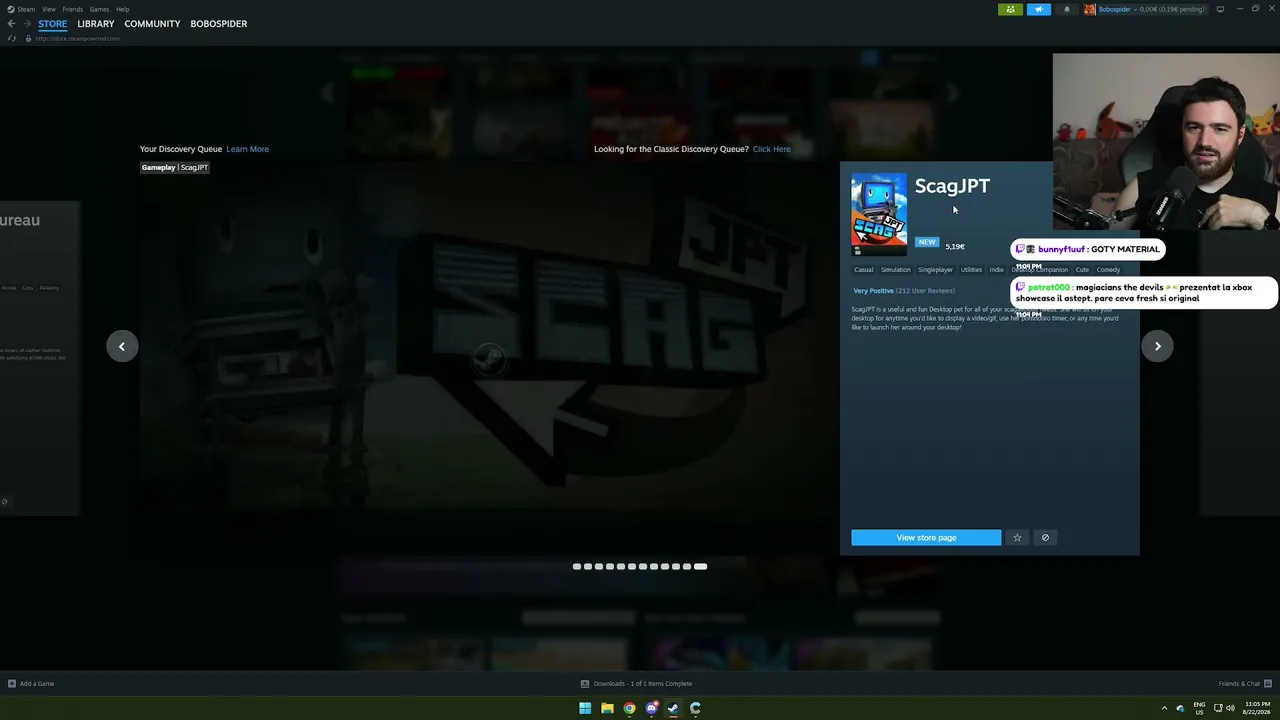
Task: Click the Steam logo icon in menu bar
Action: (x=11, y=9)
